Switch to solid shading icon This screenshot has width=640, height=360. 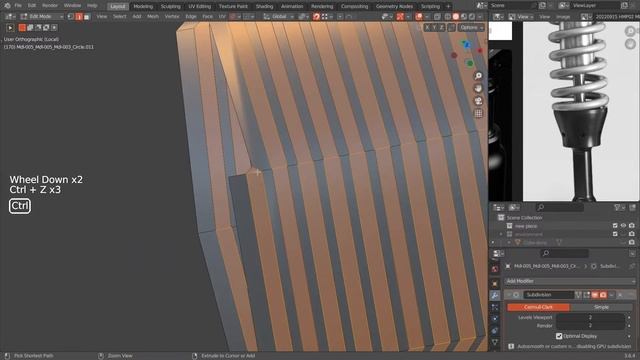(x=456, y=17)
